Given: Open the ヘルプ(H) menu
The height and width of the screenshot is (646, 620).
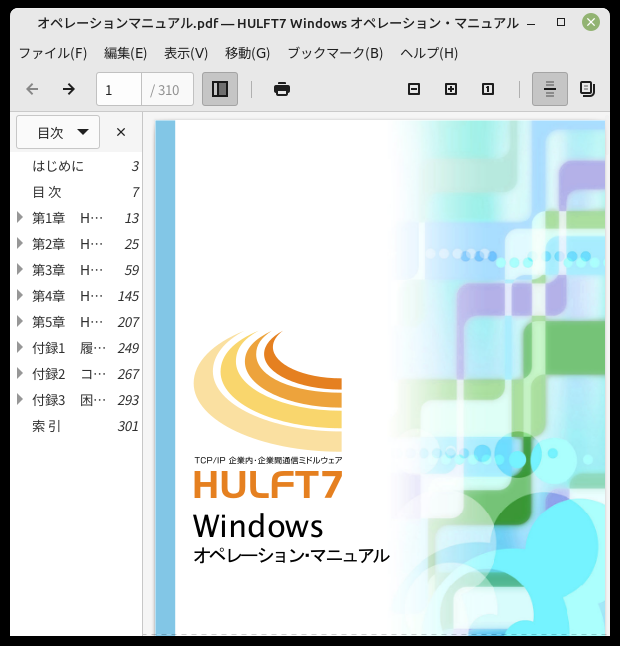Looking at the screenshot, I should 429,53.
